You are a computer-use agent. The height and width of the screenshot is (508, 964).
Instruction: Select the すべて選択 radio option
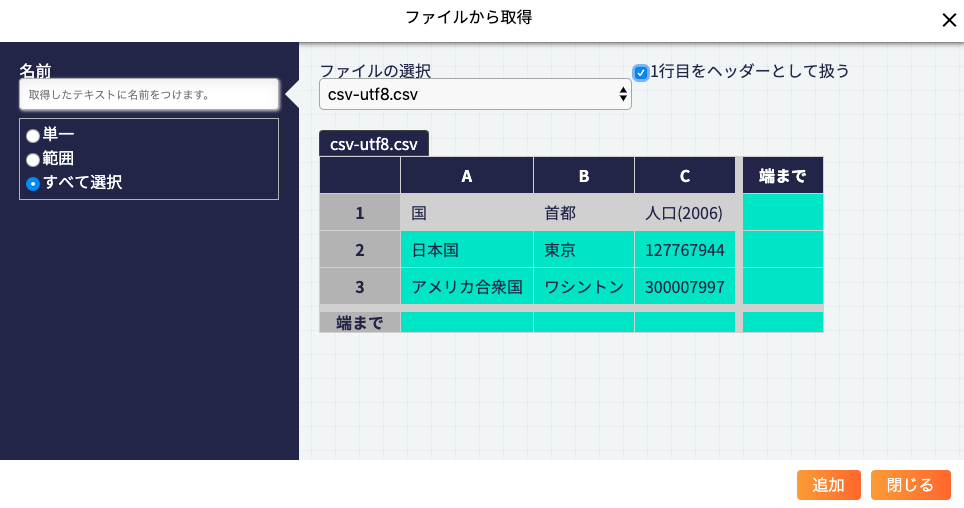click(x=33, y=184)
